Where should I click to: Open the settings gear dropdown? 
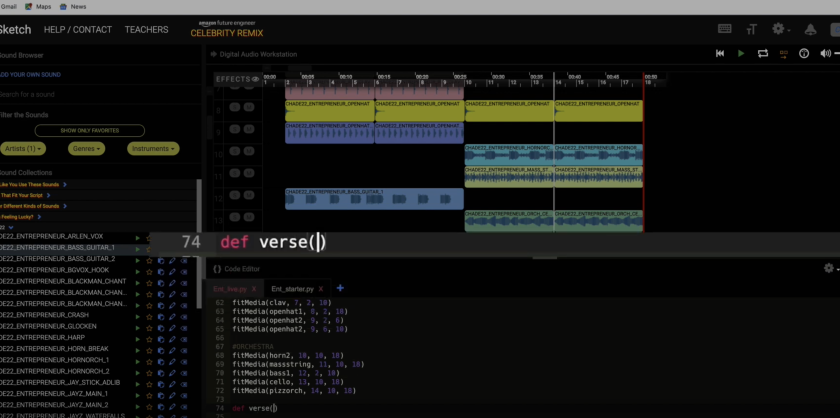(779, 29)
